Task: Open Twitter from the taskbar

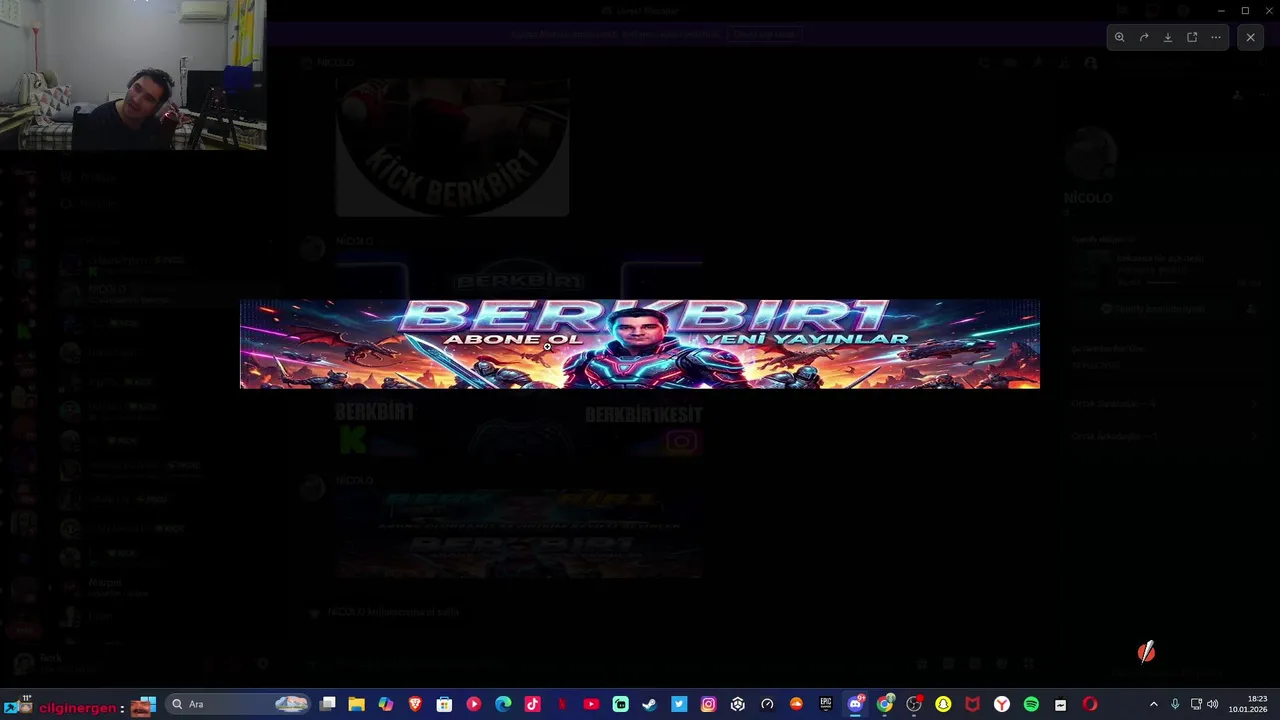Action: click(x=679, y=705)
